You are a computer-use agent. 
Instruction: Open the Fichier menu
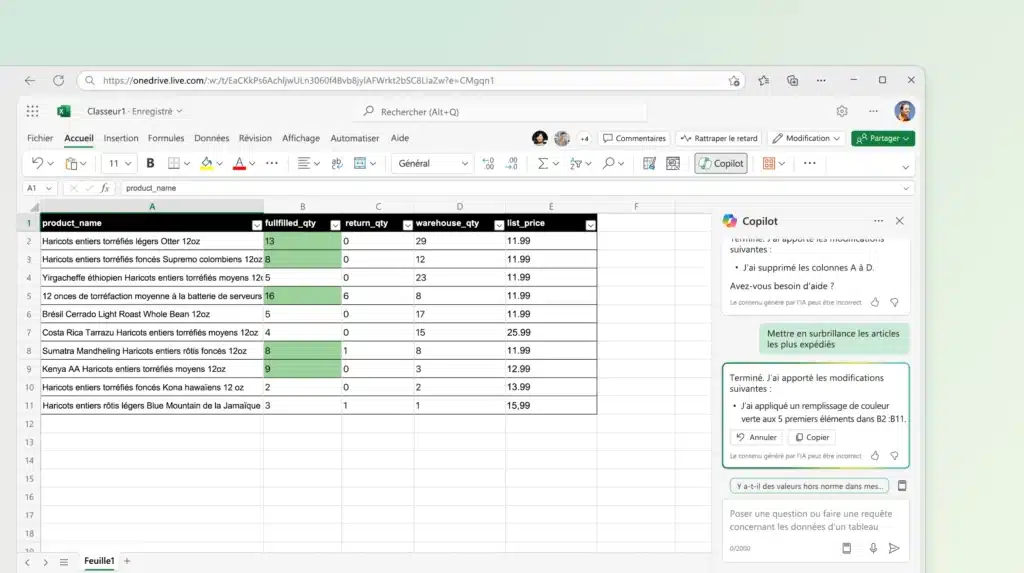(40, 138)
